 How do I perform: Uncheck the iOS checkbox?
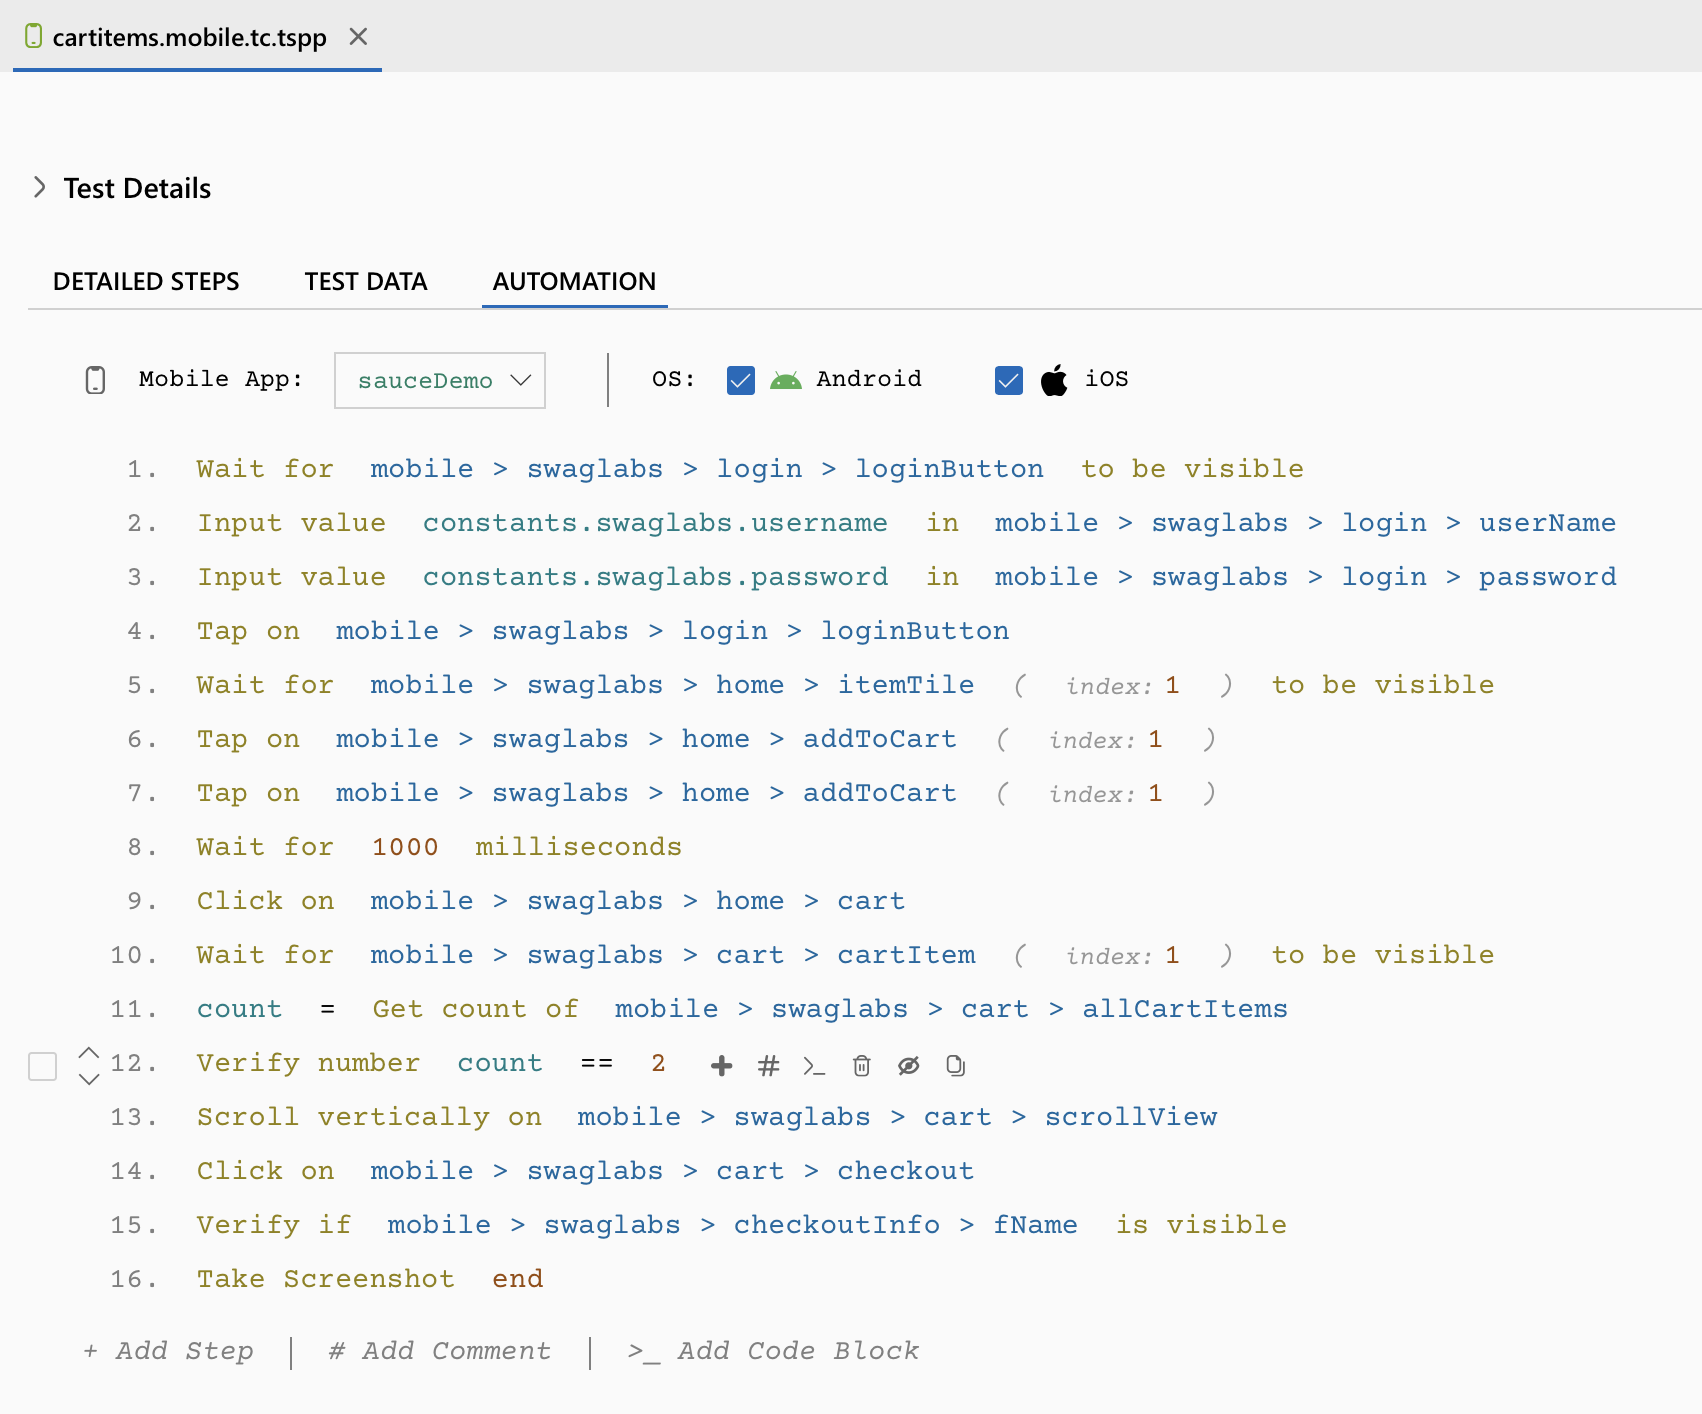pos(1008,380)
